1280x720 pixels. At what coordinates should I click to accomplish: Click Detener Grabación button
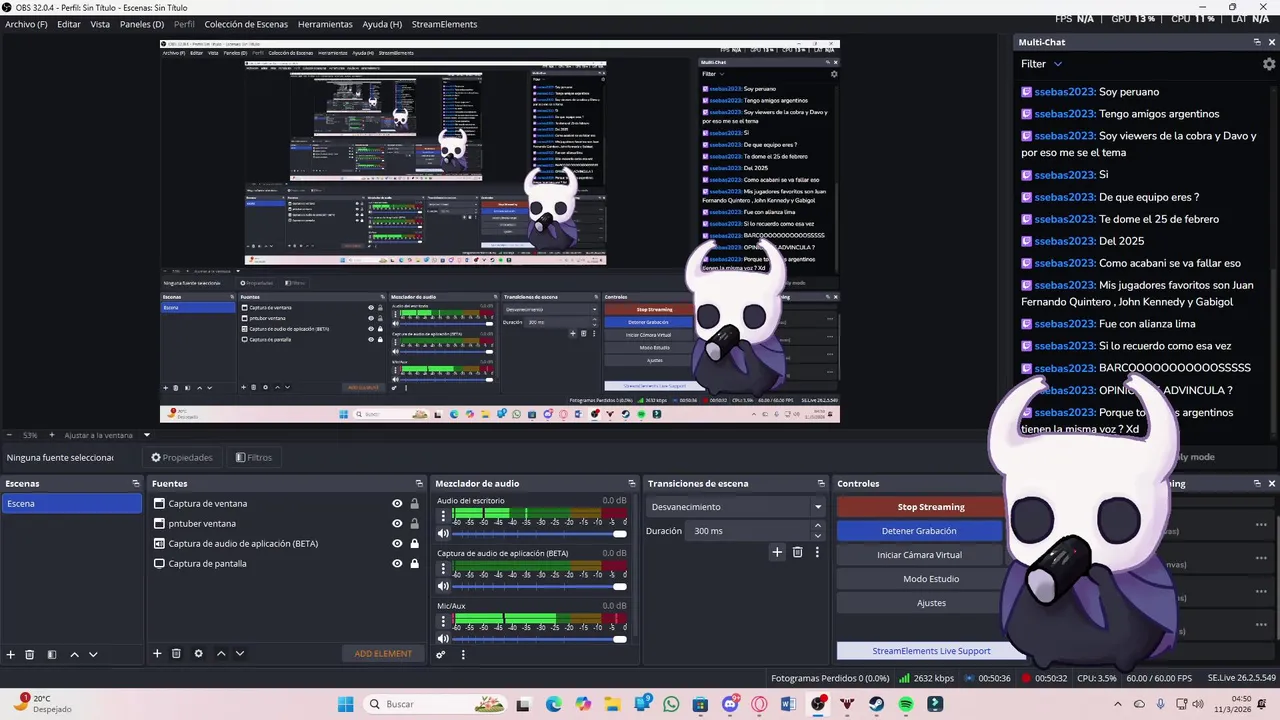click(x=919, y=531)
